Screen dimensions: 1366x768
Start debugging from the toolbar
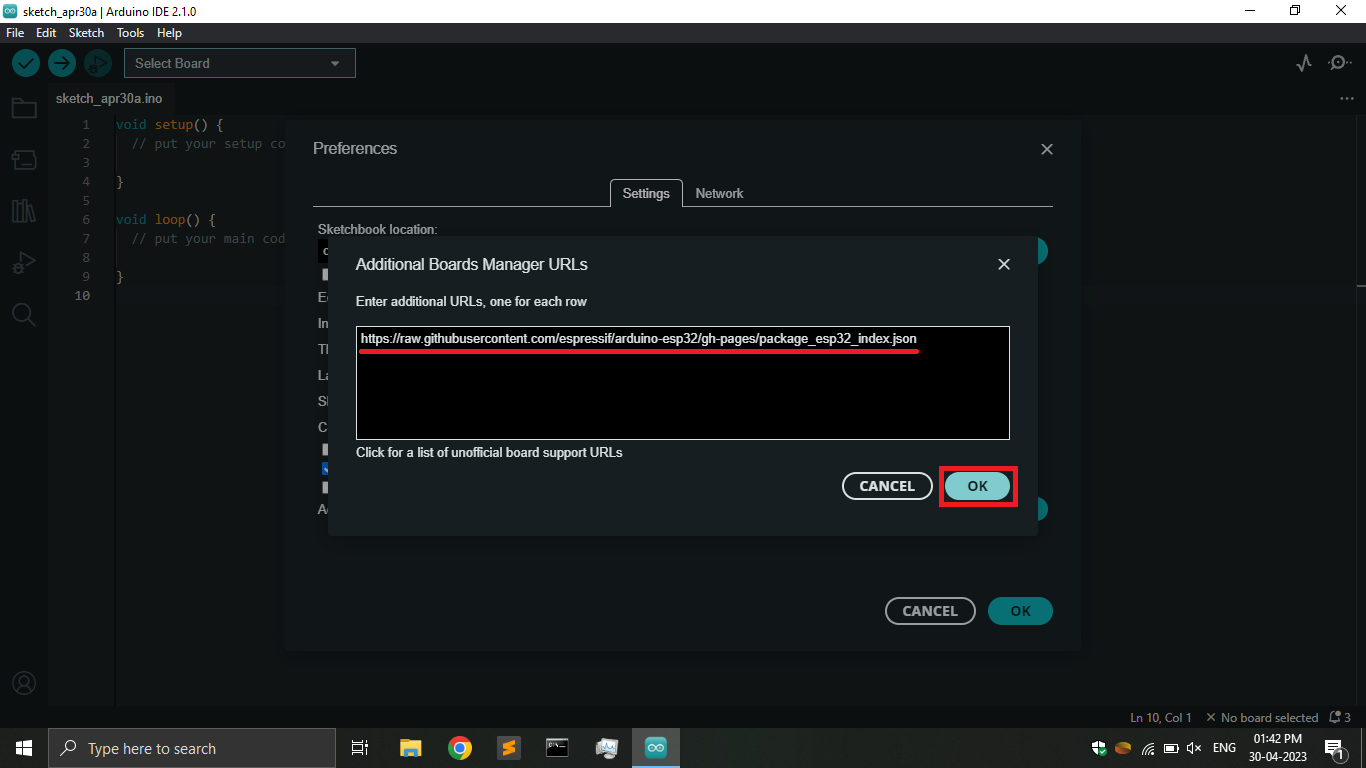(97, 62)
